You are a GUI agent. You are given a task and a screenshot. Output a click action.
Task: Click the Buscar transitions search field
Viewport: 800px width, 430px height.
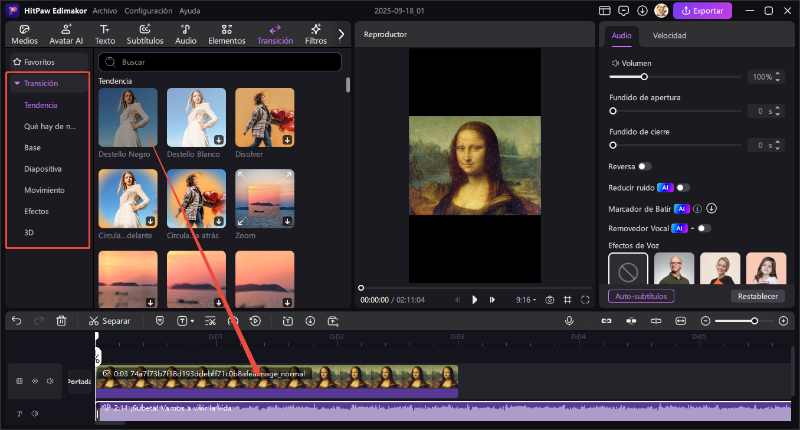coord(220,62)
